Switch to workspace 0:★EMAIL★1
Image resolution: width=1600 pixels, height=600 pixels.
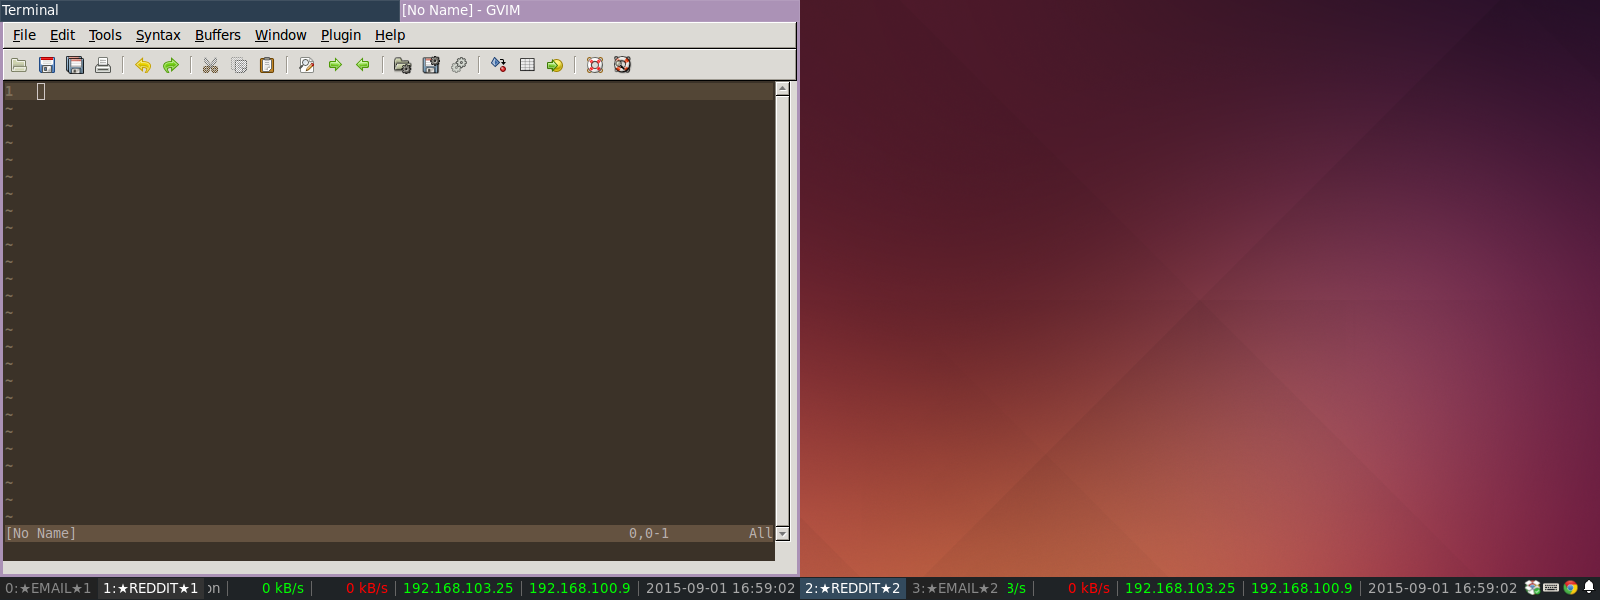[48, 588]
